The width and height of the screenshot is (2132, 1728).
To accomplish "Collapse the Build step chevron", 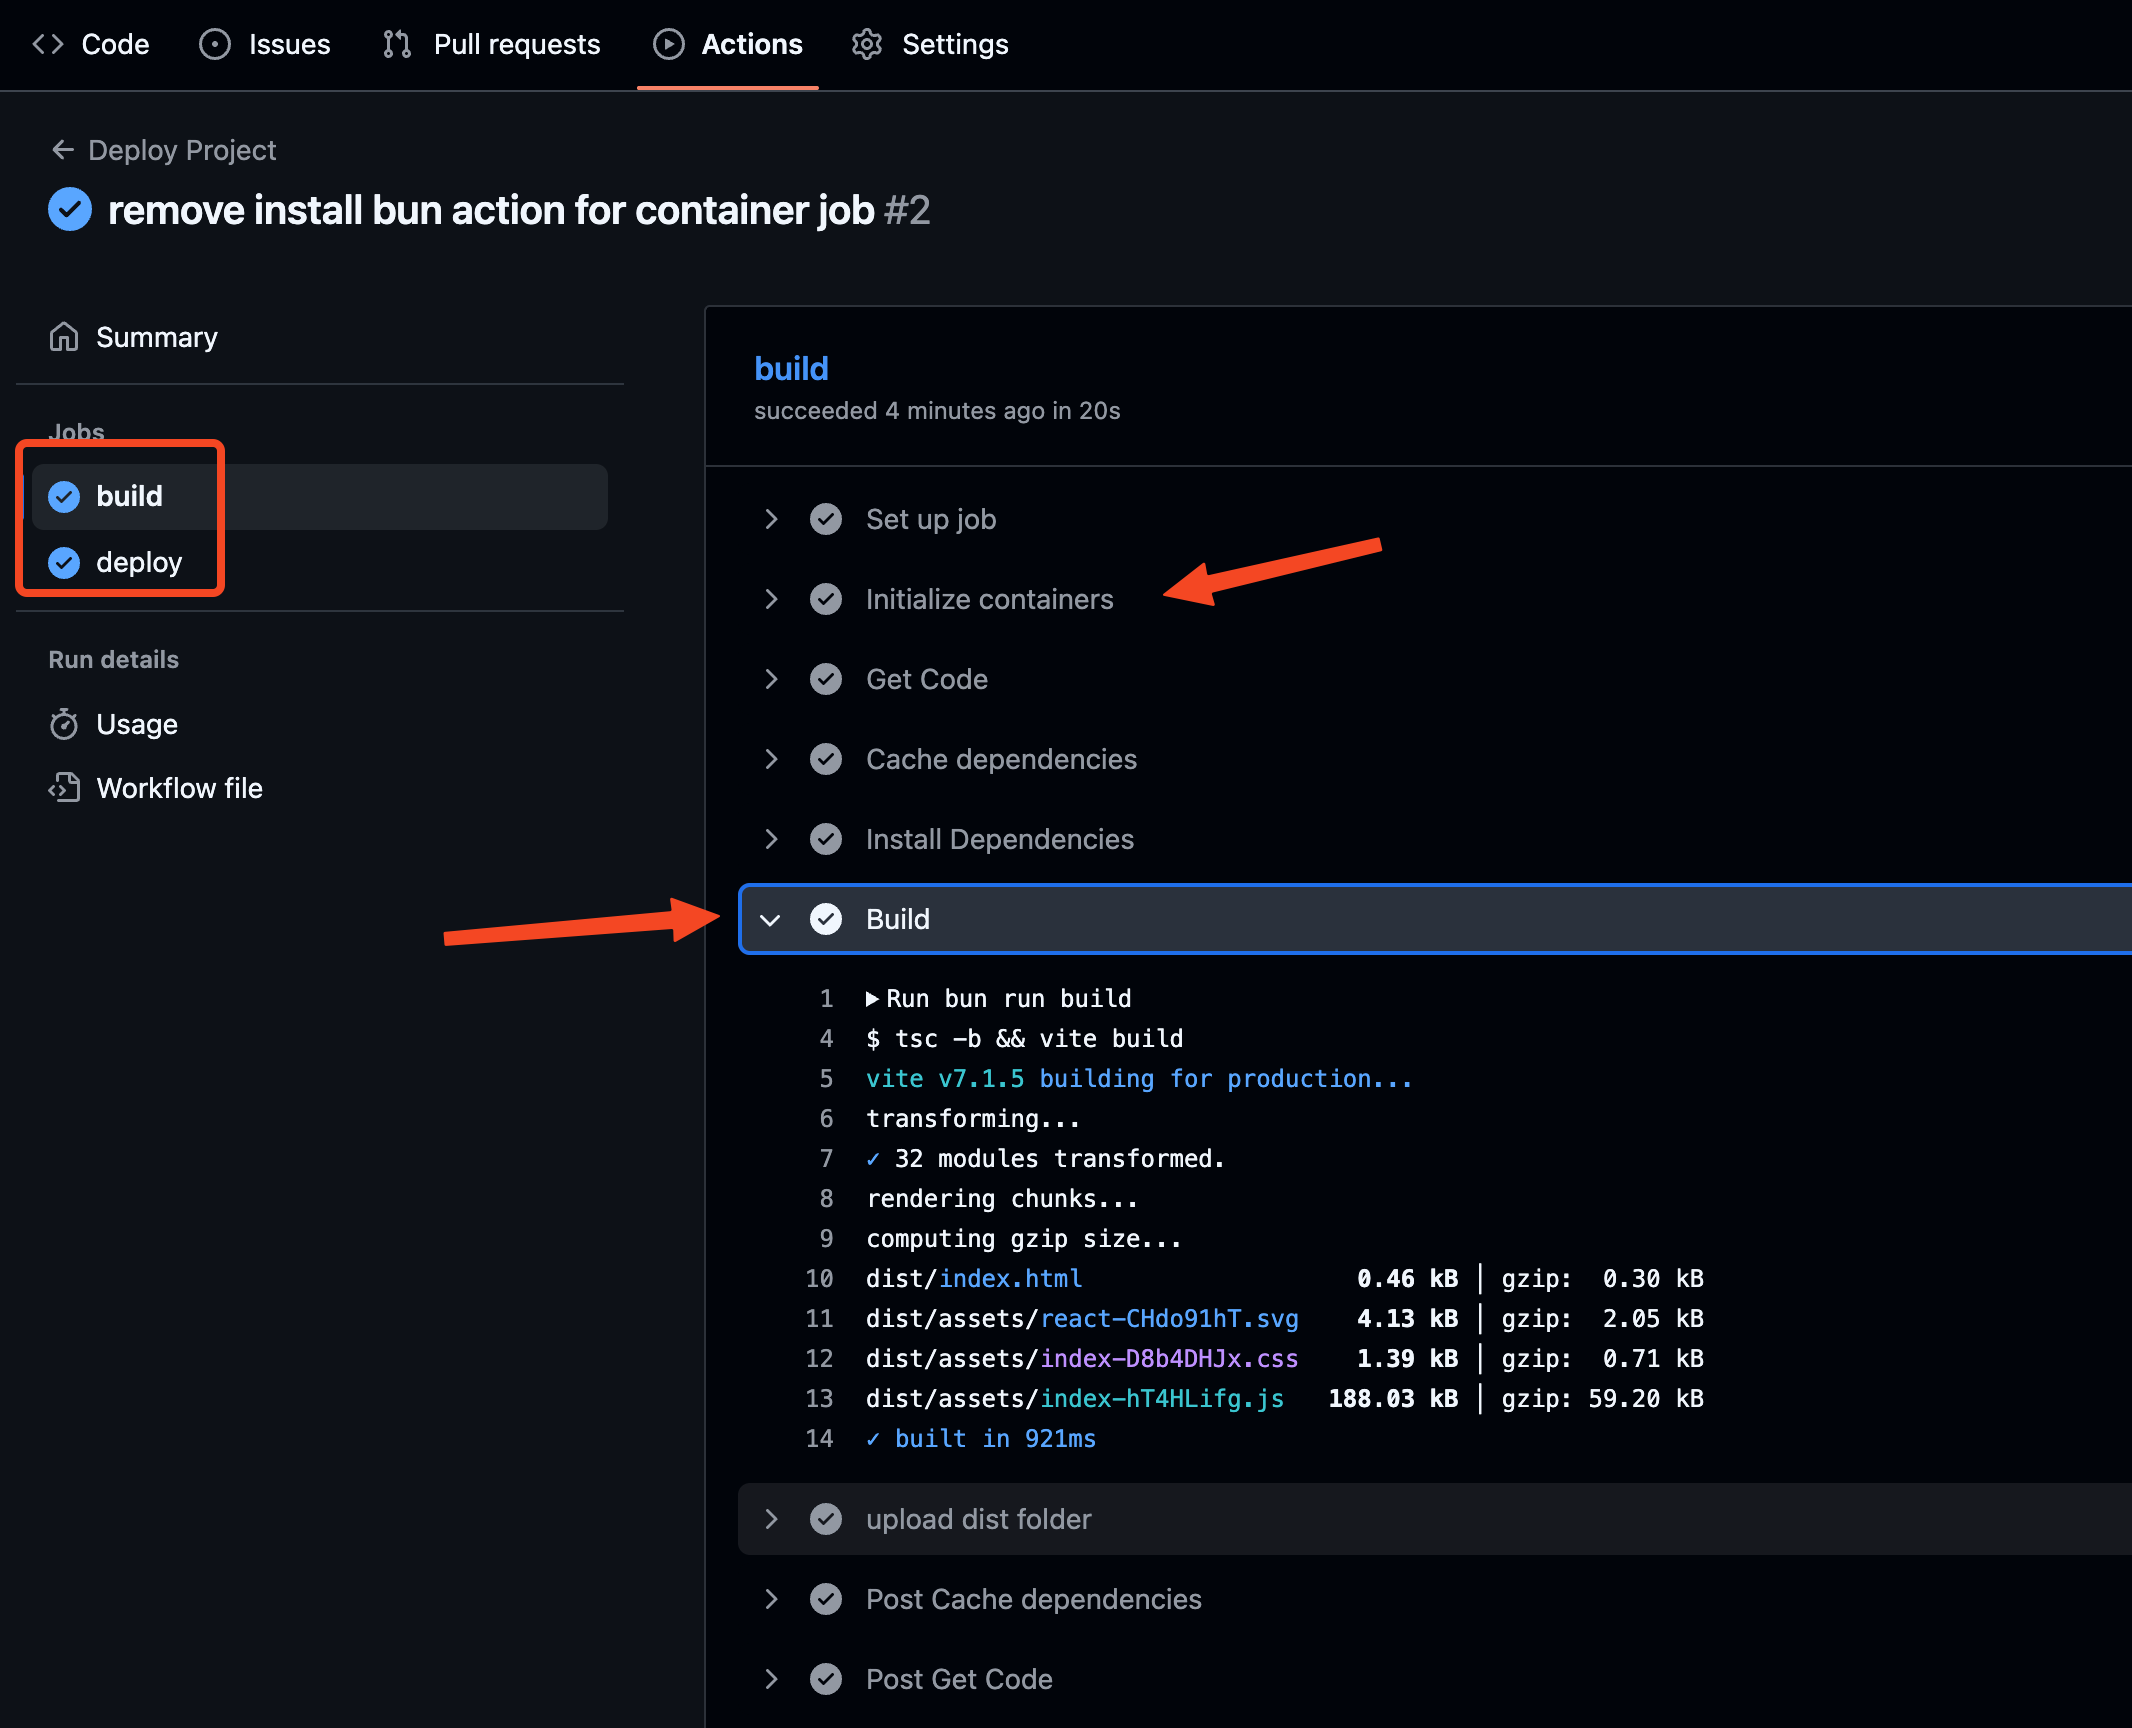I will 770,919.
